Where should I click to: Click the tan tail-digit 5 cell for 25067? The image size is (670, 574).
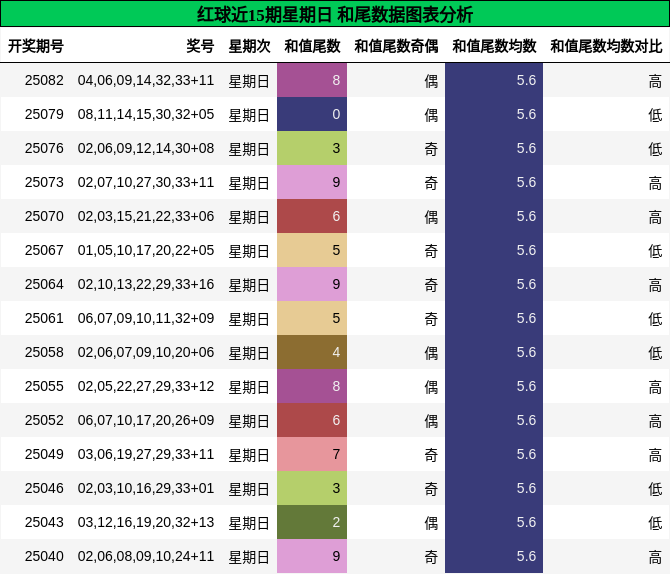(x=312, y=250)
